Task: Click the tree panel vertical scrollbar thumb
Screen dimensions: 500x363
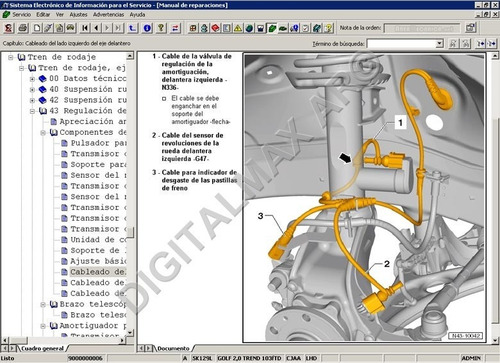Action: (x=131, y=233)
